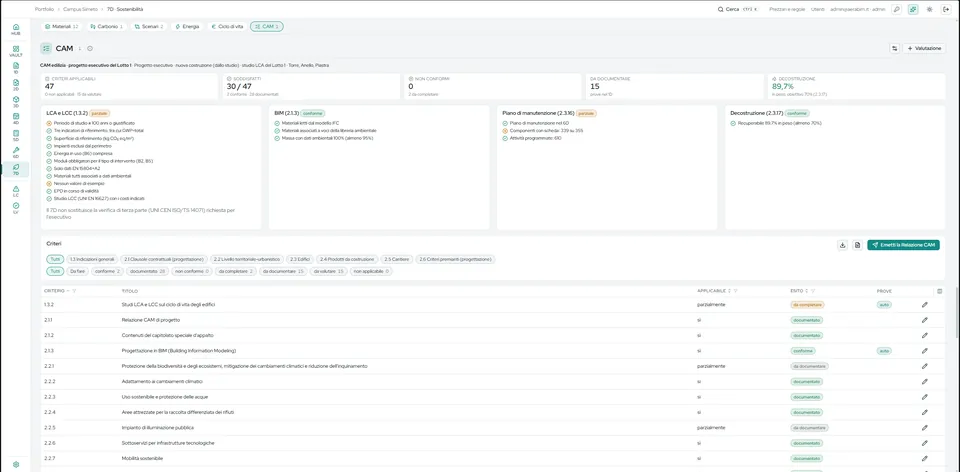This screenshot has width=960, height=472.
Task: Open the Materiali tab
Action: [x=61, y=27]
